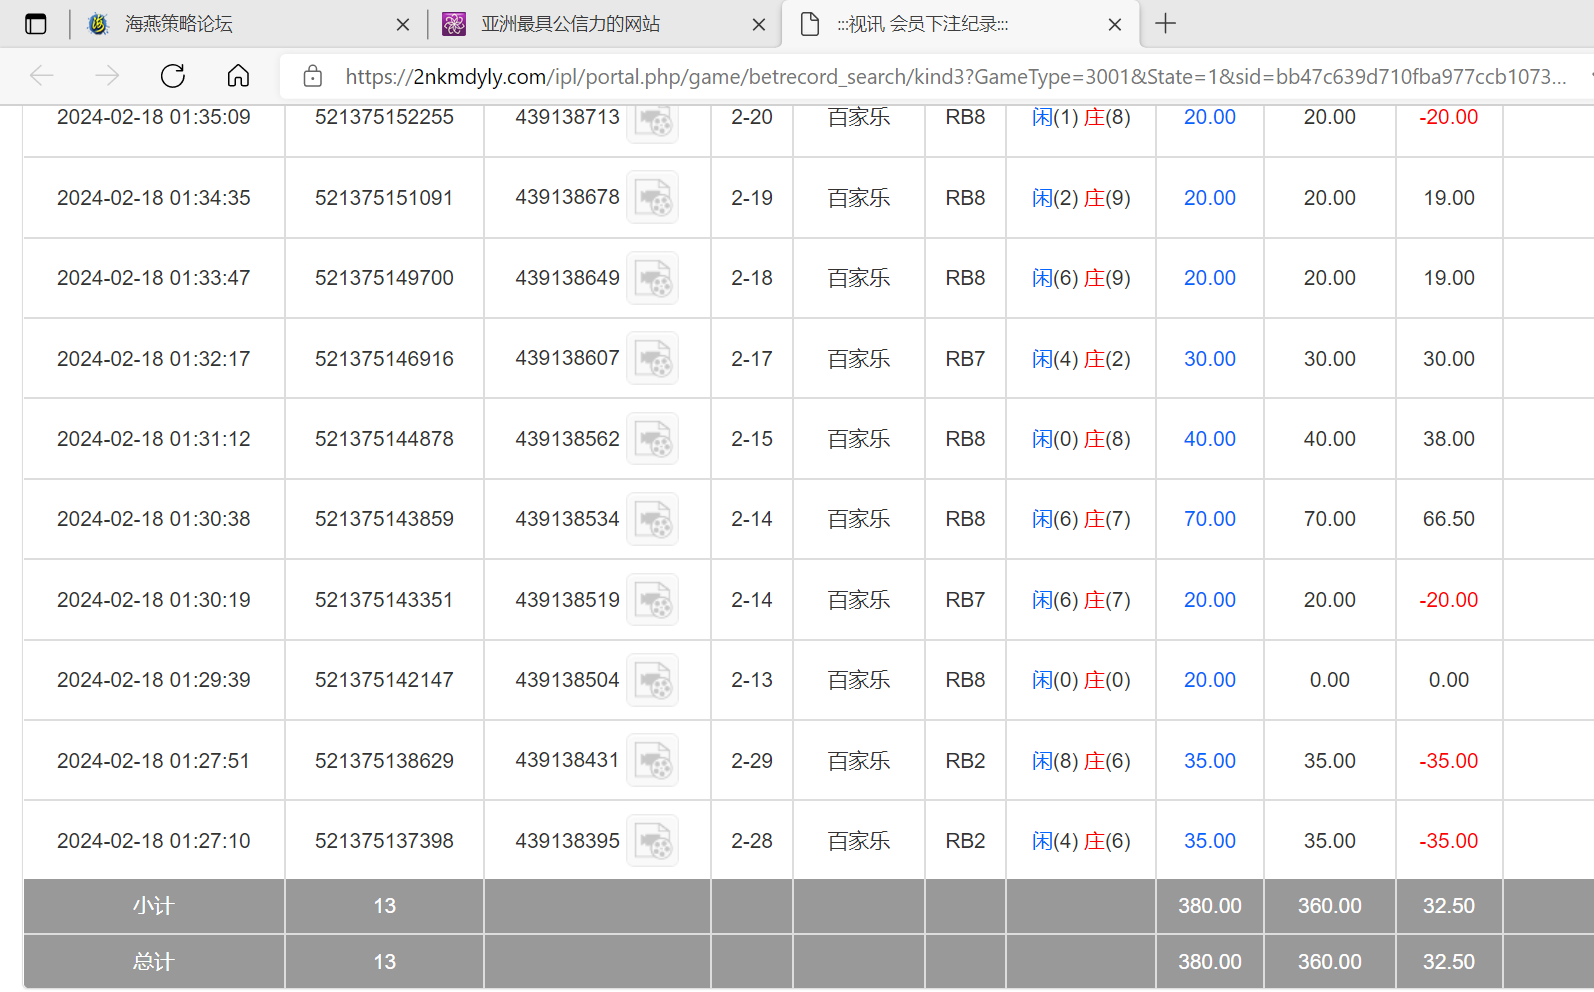Open result 闲(1) 庄(8) link

pos(1081,117)
